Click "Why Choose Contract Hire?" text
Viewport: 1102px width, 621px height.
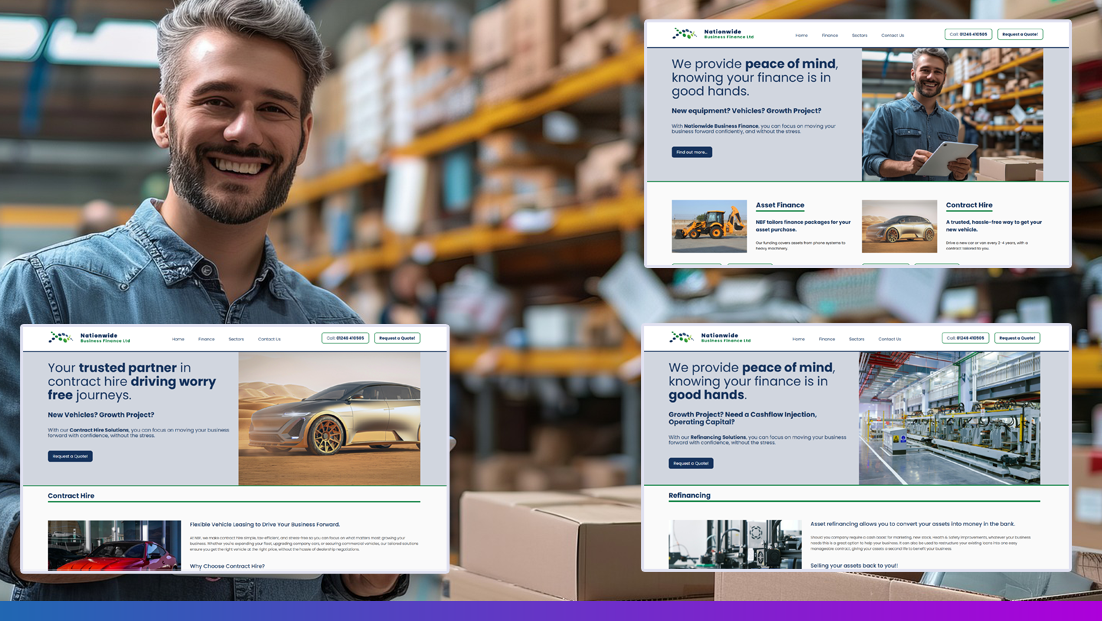coord(227,566)
